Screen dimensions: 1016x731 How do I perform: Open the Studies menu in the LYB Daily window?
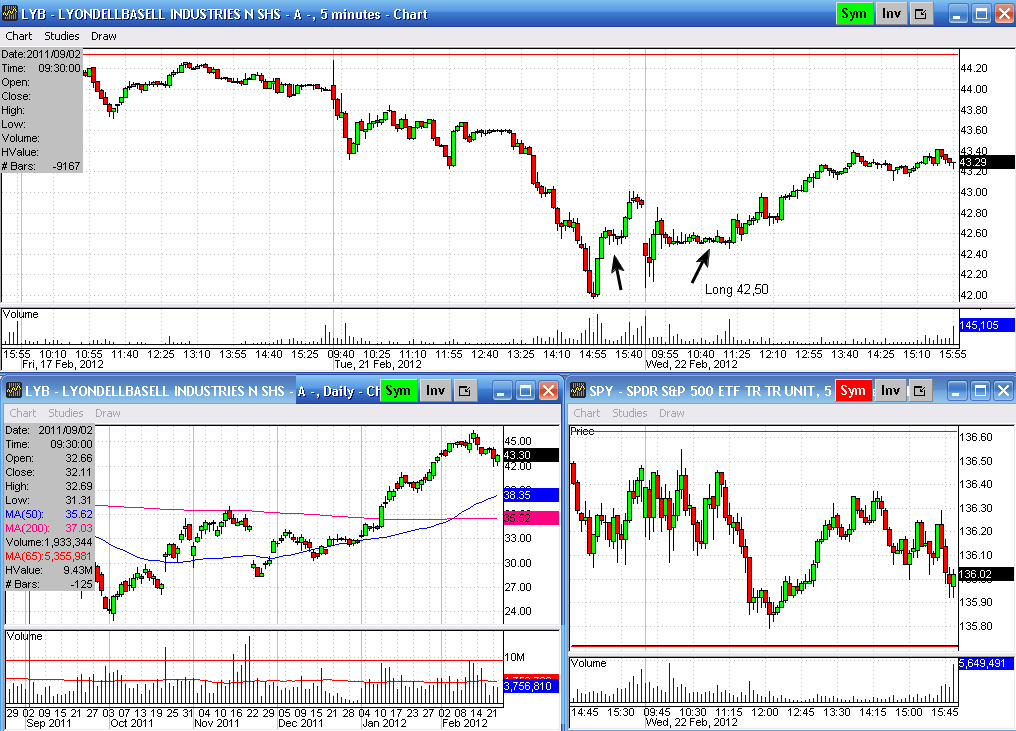pos(66,413)
